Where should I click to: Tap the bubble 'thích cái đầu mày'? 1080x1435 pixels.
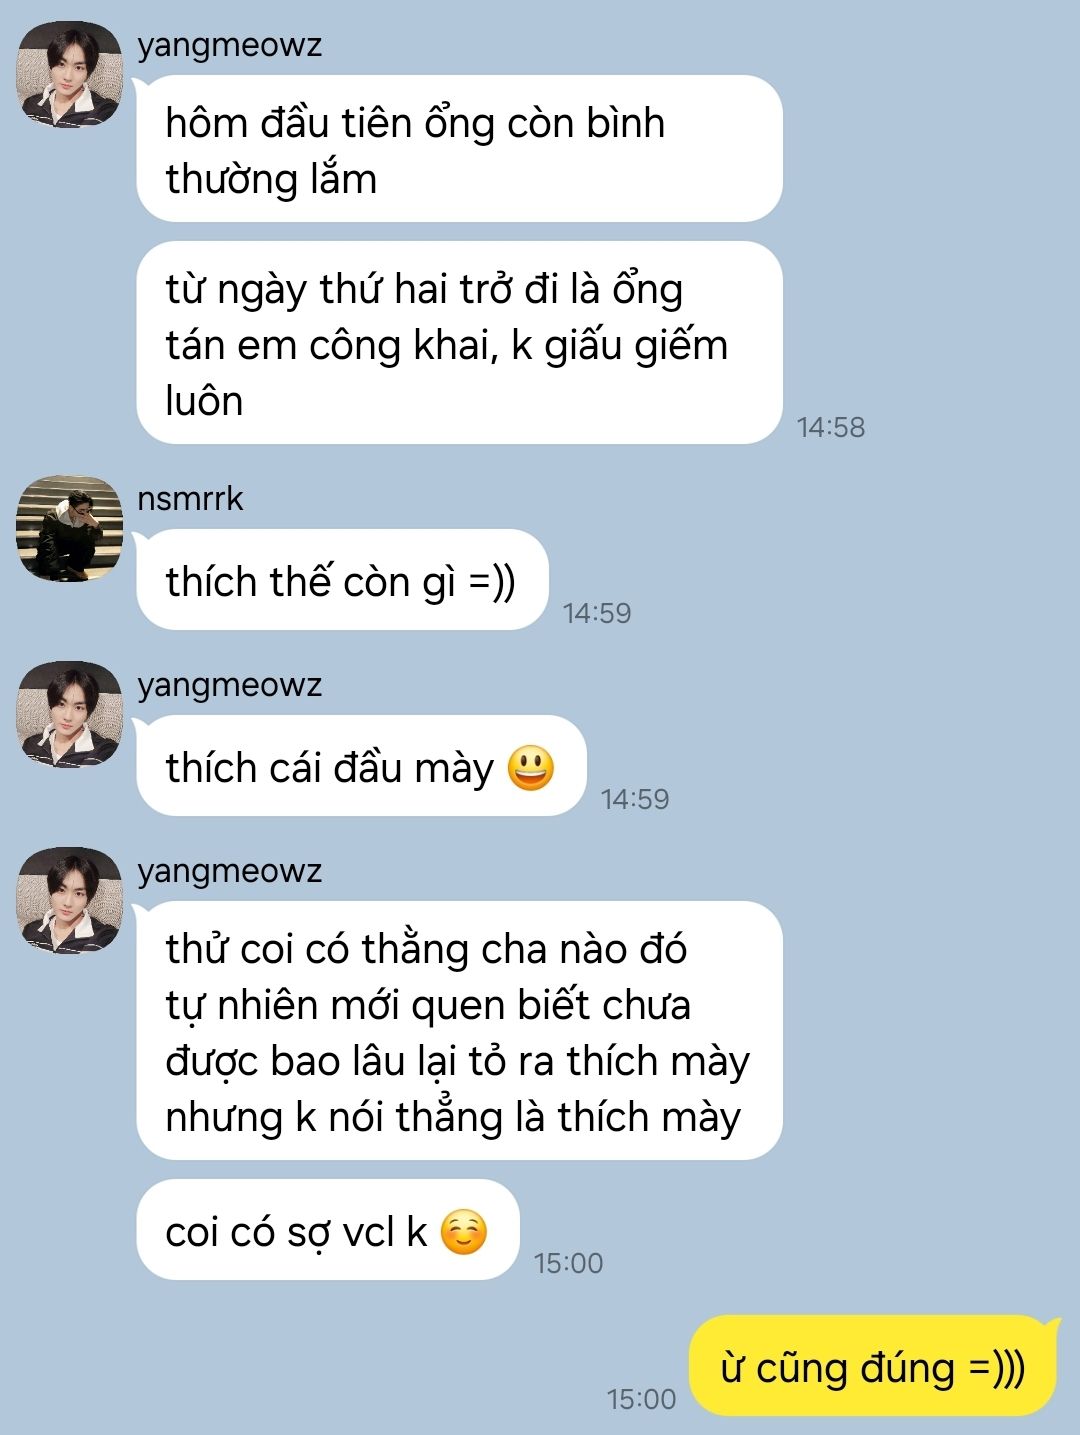tap(361, 766)
